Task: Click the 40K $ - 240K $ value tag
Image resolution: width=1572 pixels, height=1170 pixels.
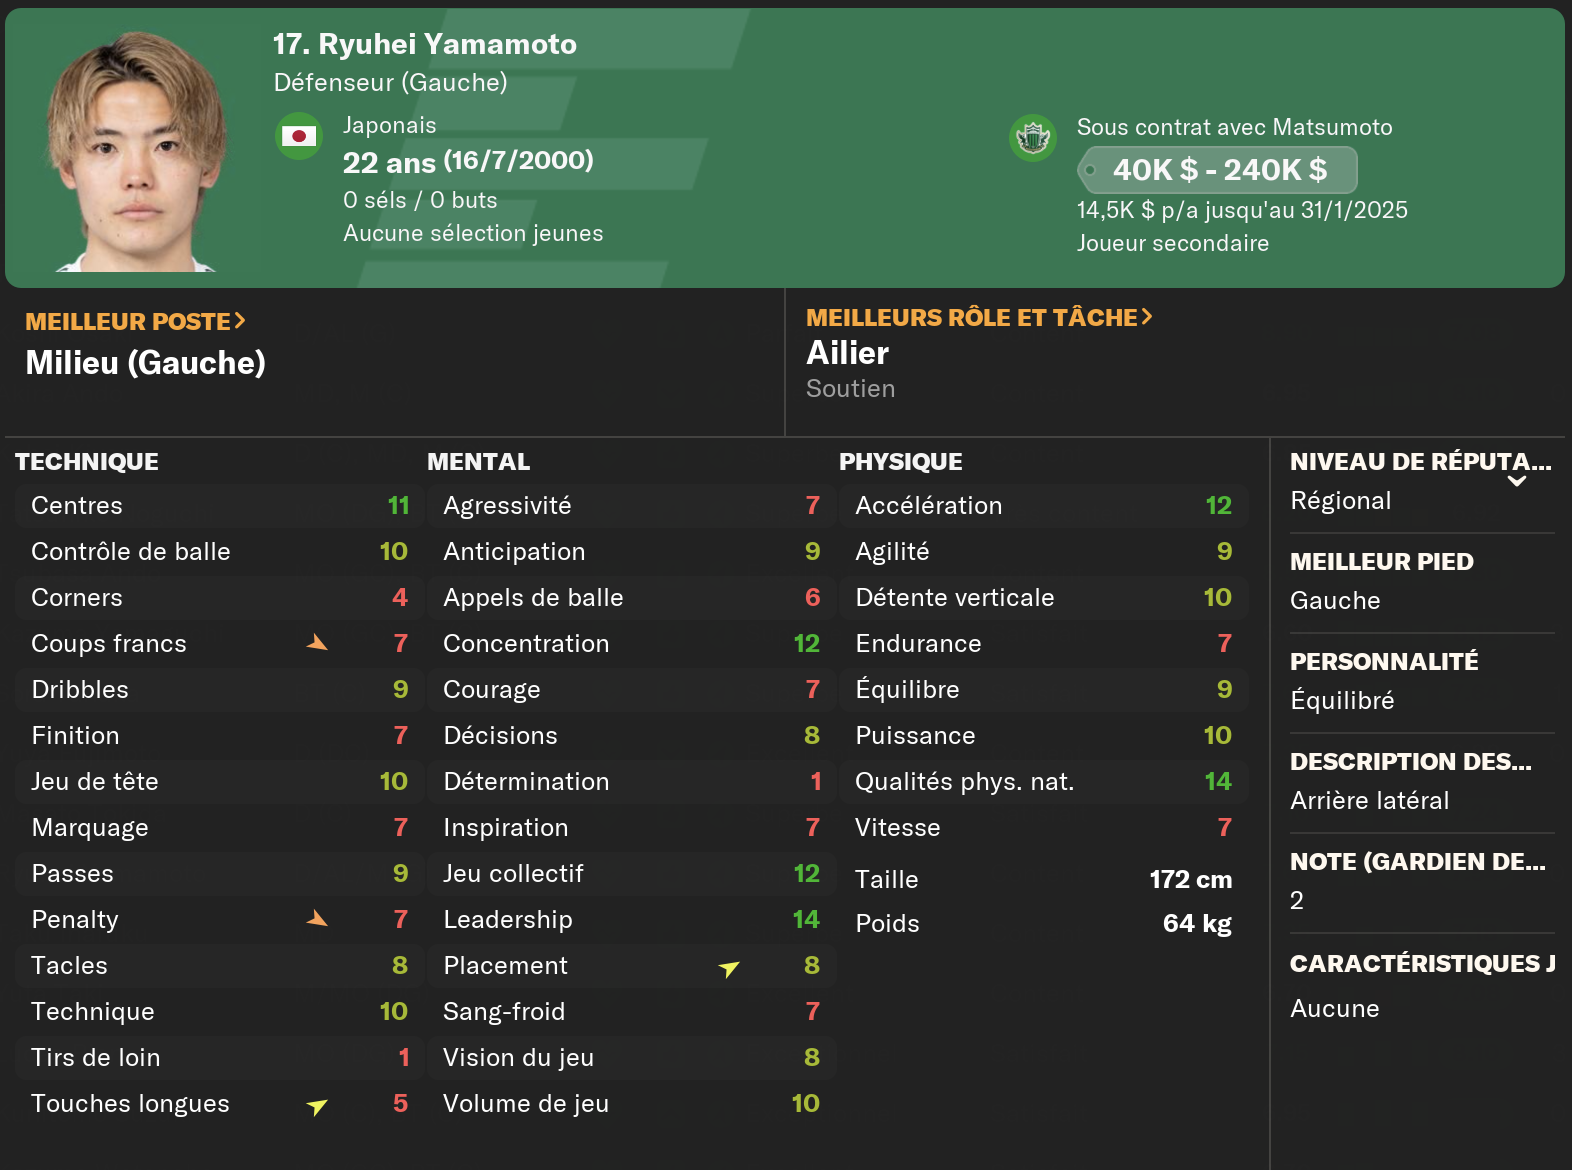Action: click(1218, 170)
